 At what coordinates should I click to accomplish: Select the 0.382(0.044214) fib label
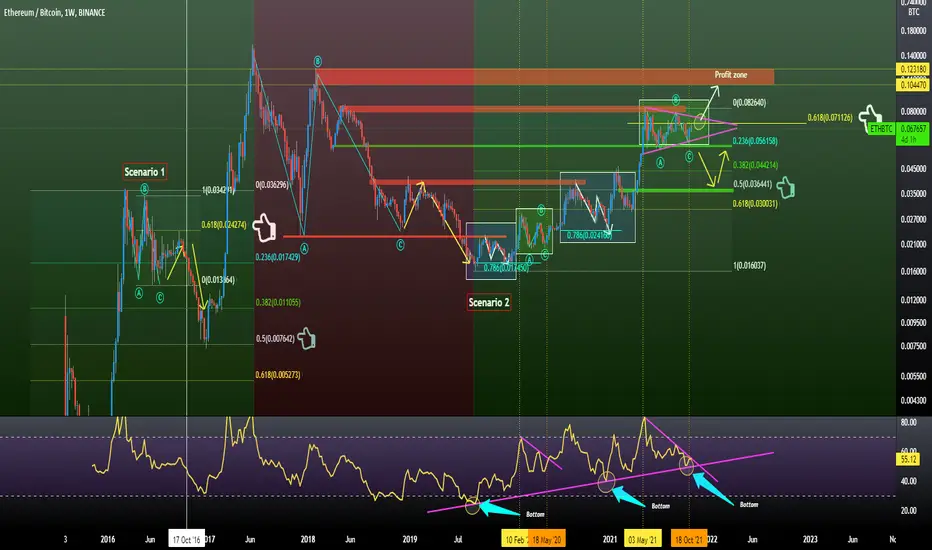[755, 165]
